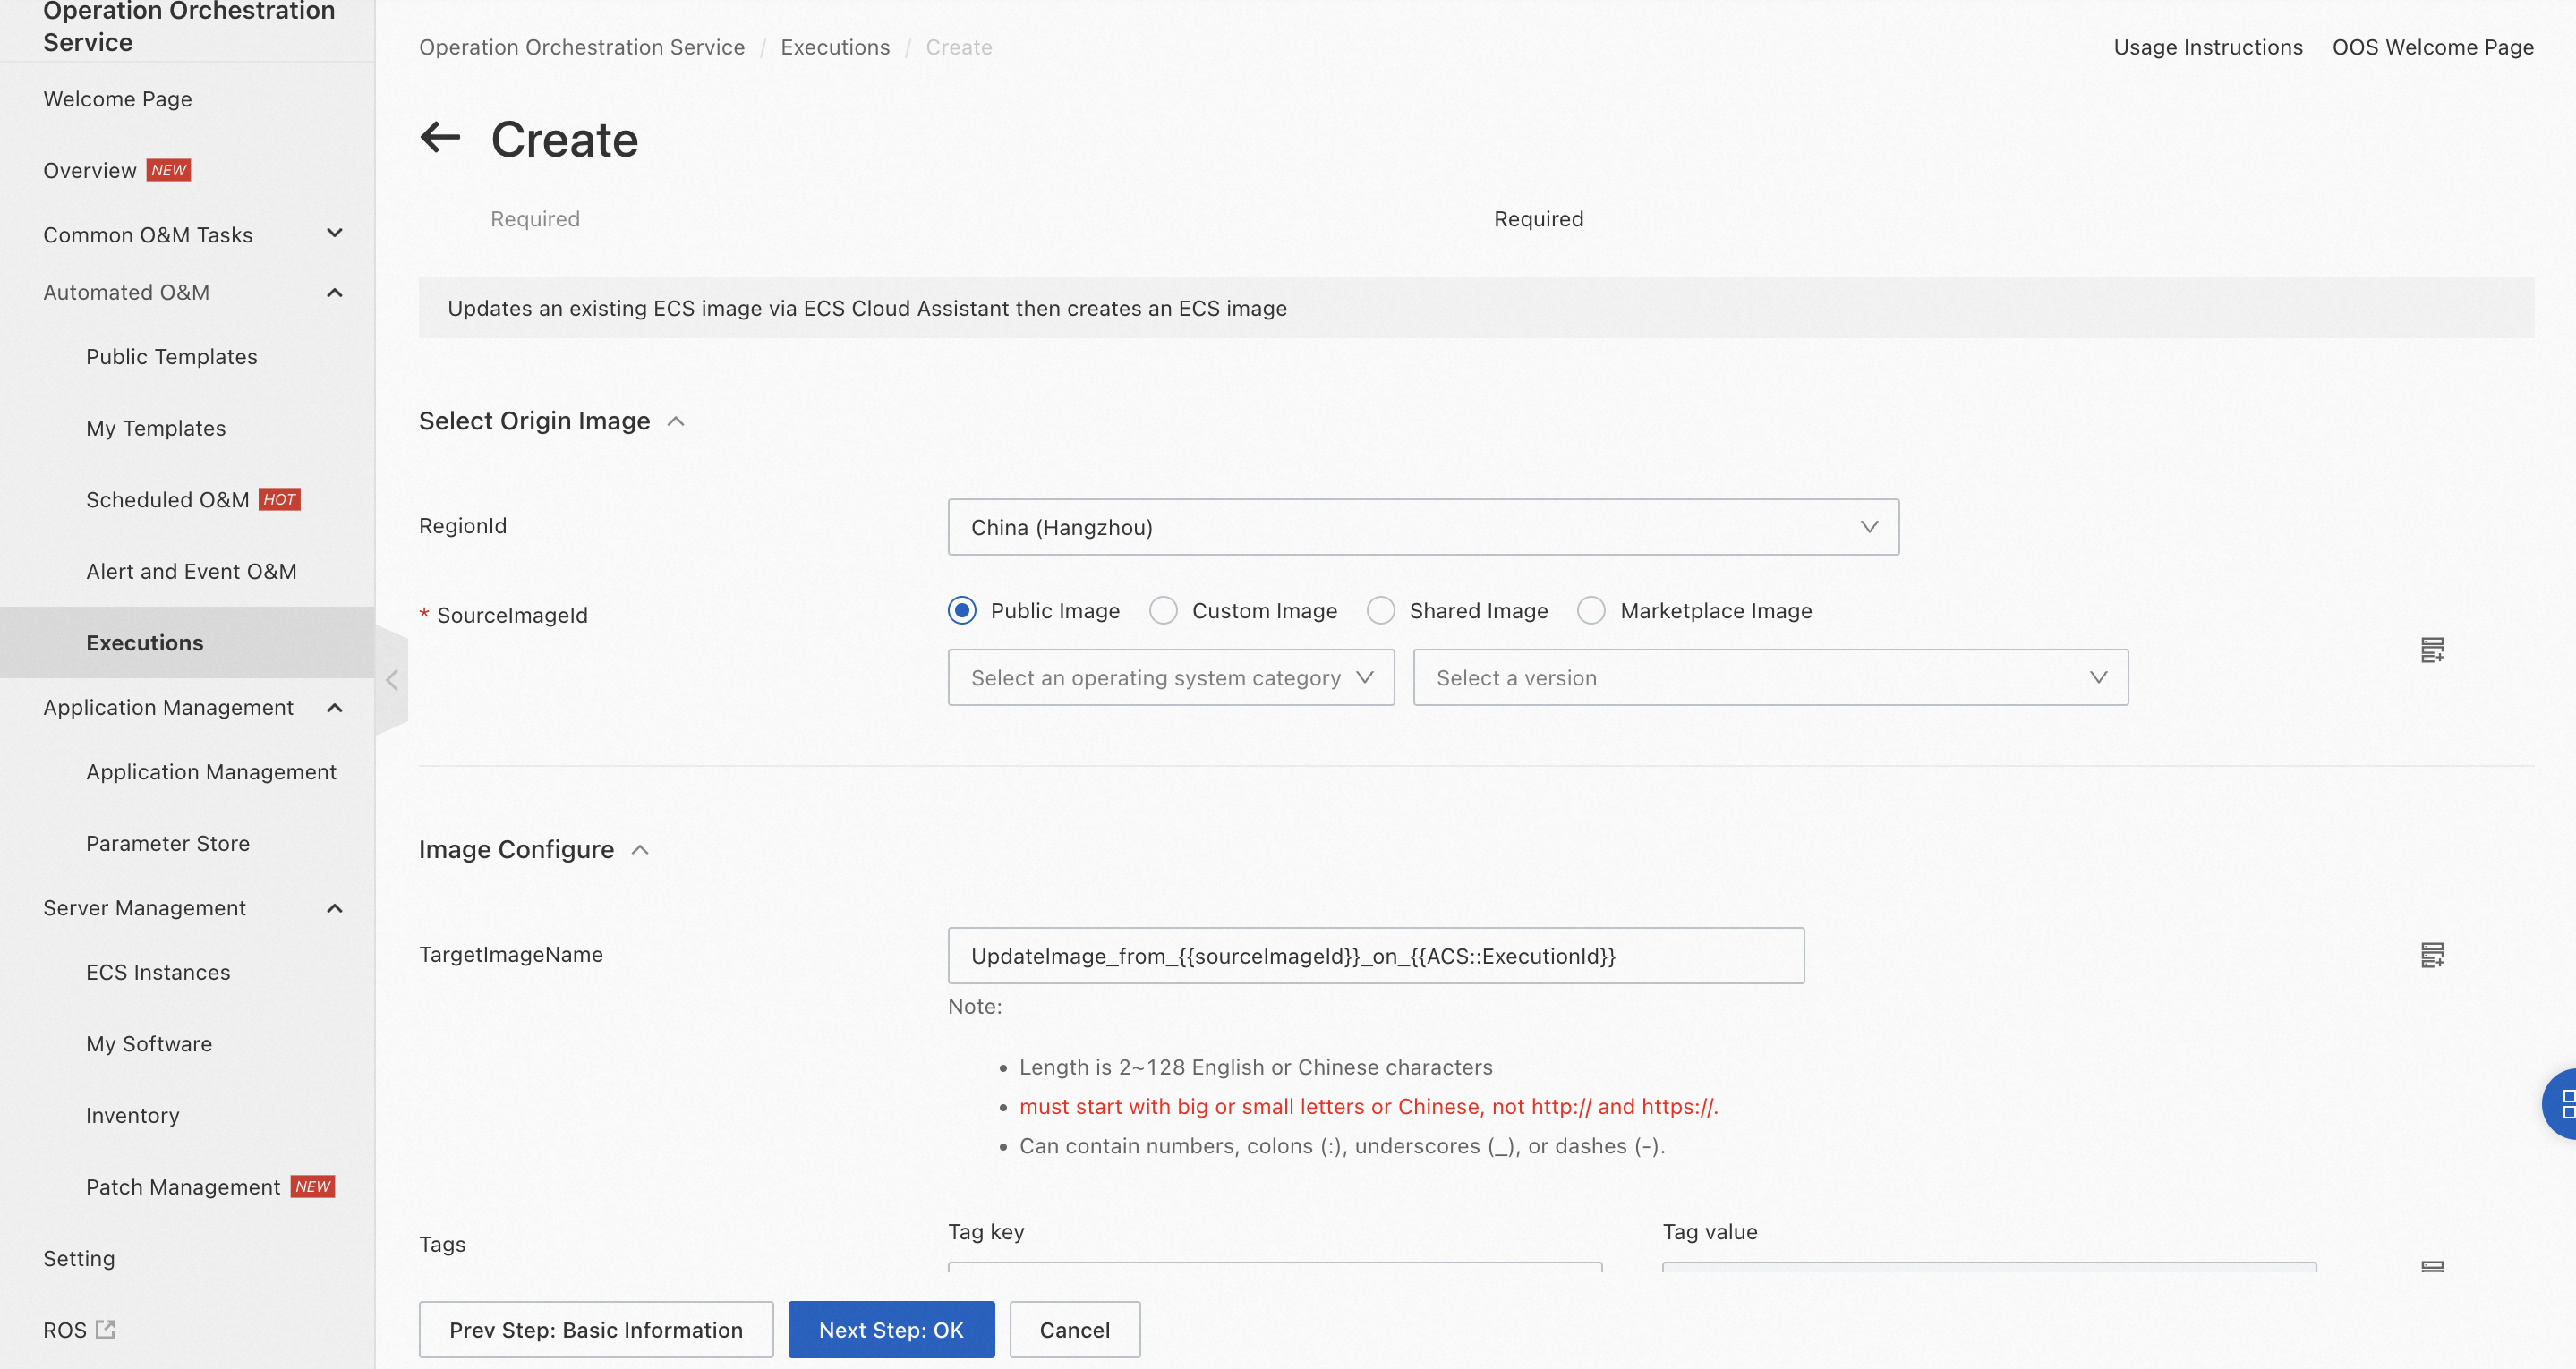Click the parameter icon next to SourceImageId
This screenshot has width=2576, height=1369.
(2431, 650)
